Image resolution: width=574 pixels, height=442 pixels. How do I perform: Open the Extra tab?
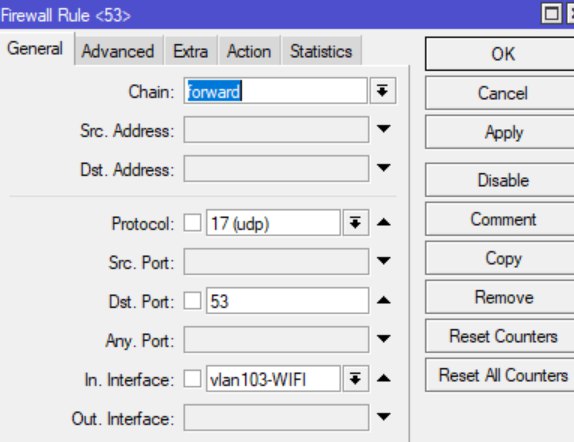[x=191, y=51]
